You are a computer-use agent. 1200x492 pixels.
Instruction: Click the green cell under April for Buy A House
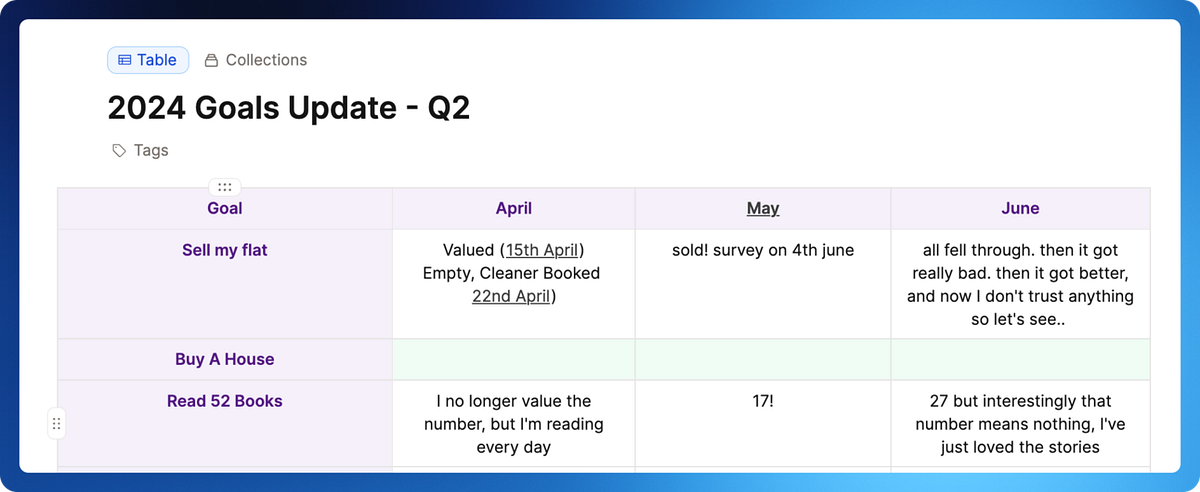point(514,360)
